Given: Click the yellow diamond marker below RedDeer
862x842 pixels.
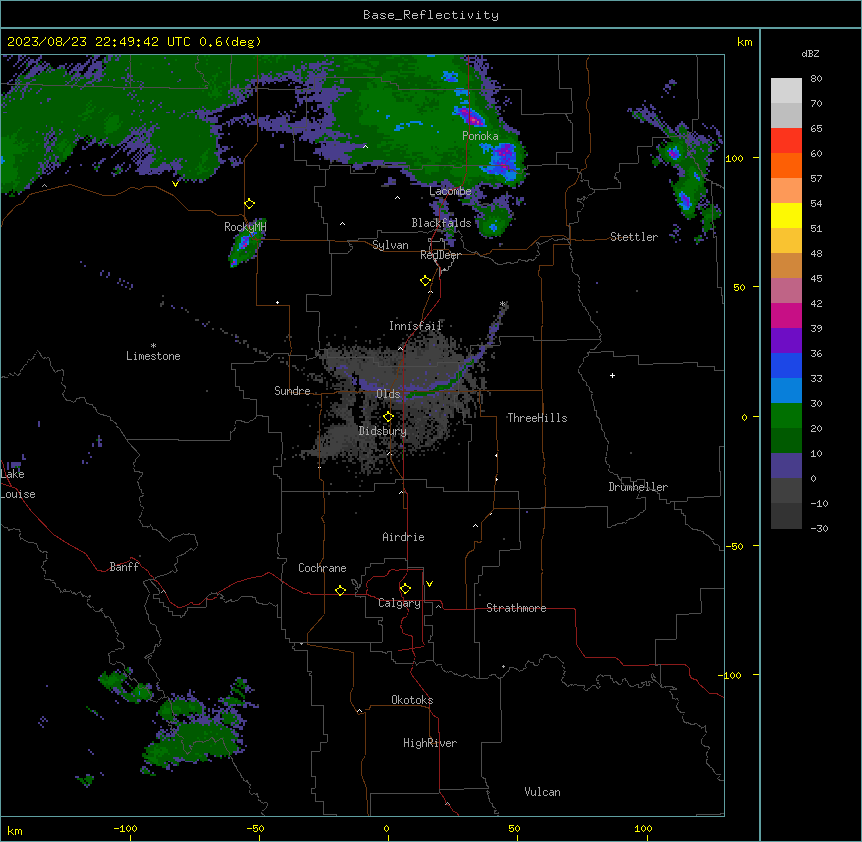Looking at the screenshot, I should tap(425, 281).
